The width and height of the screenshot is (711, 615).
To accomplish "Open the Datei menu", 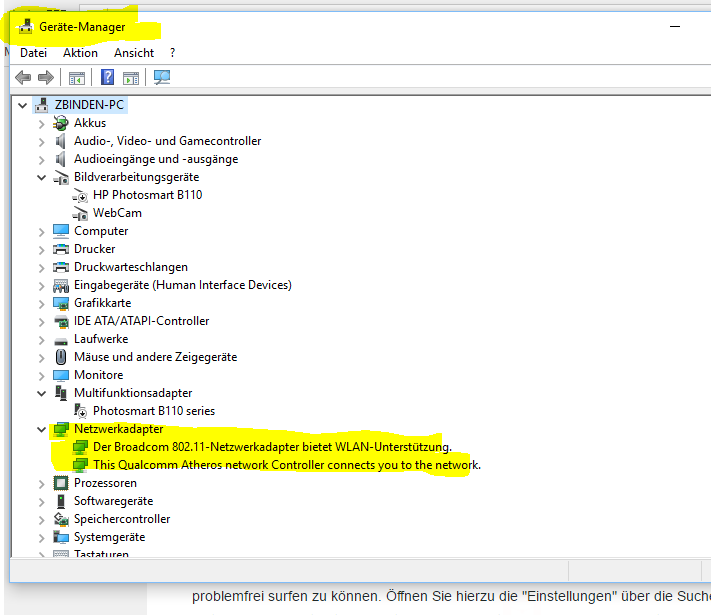I will (34, 53).
